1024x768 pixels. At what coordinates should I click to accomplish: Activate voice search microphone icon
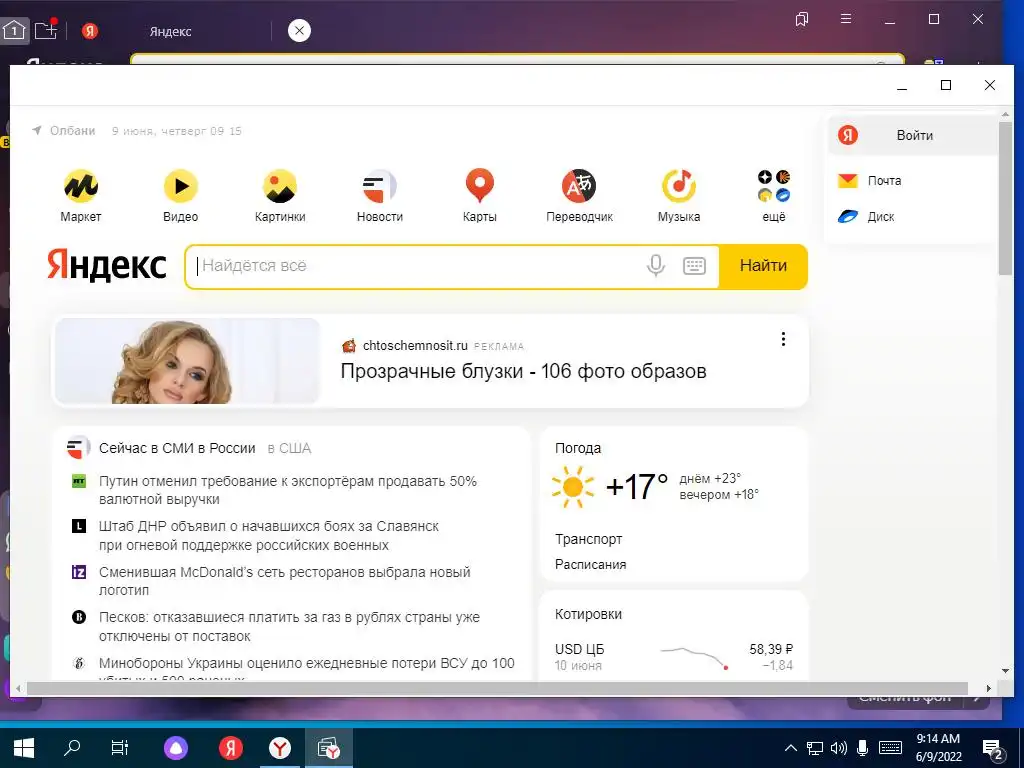656,266
